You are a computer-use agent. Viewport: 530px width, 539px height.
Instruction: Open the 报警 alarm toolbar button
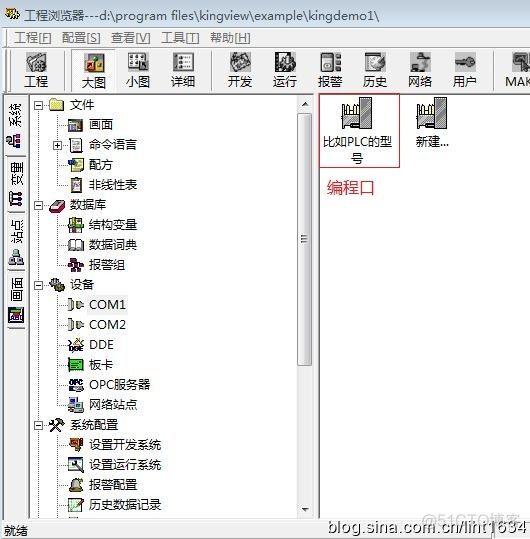330,70
